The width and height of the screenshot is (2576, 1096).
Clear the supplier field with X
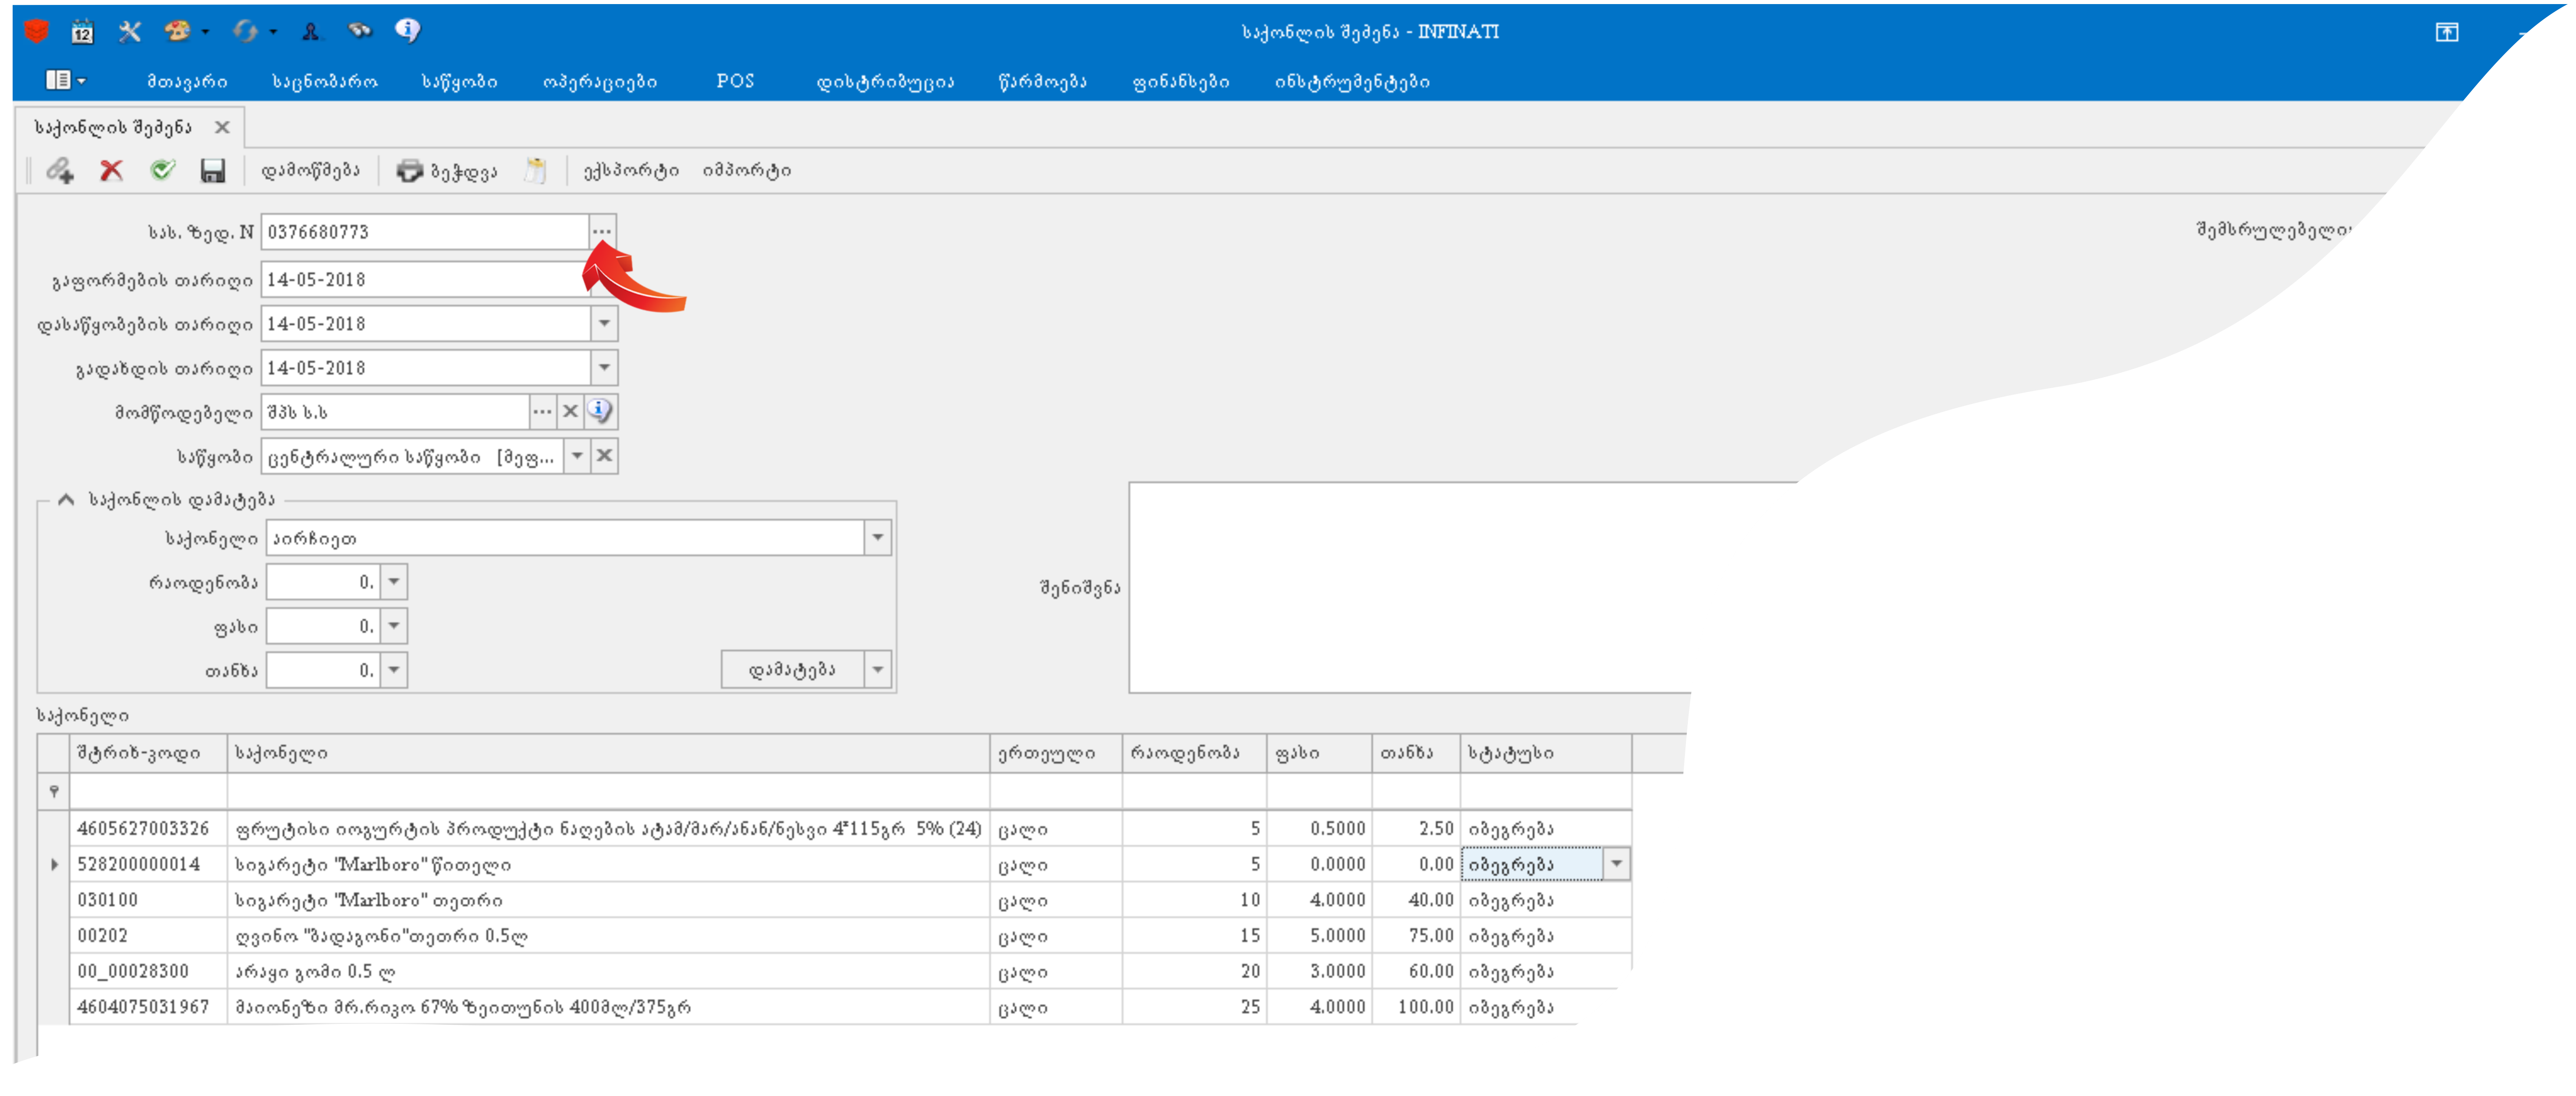click(570, 412)
